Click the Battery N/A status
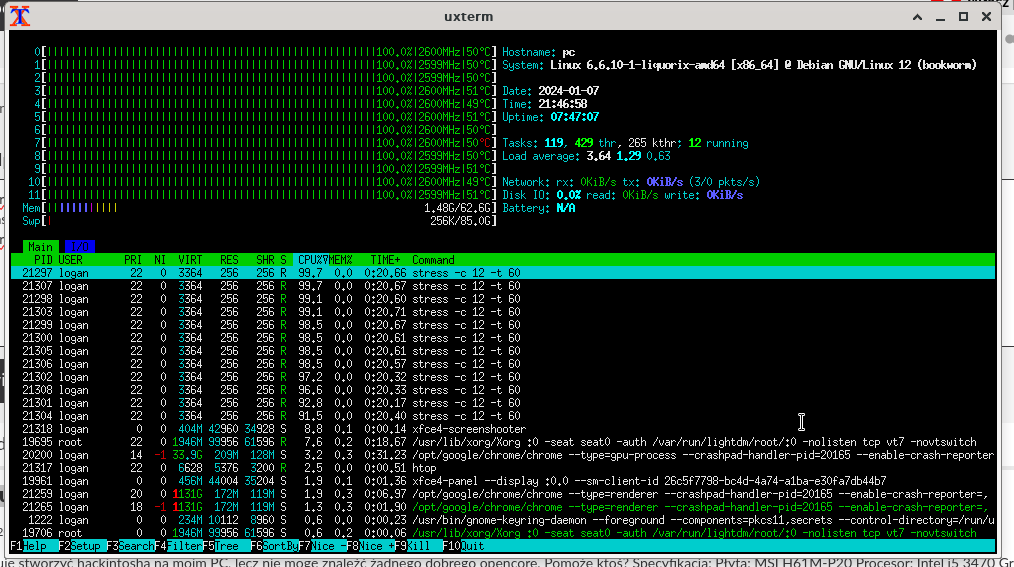 click(539, 208)
